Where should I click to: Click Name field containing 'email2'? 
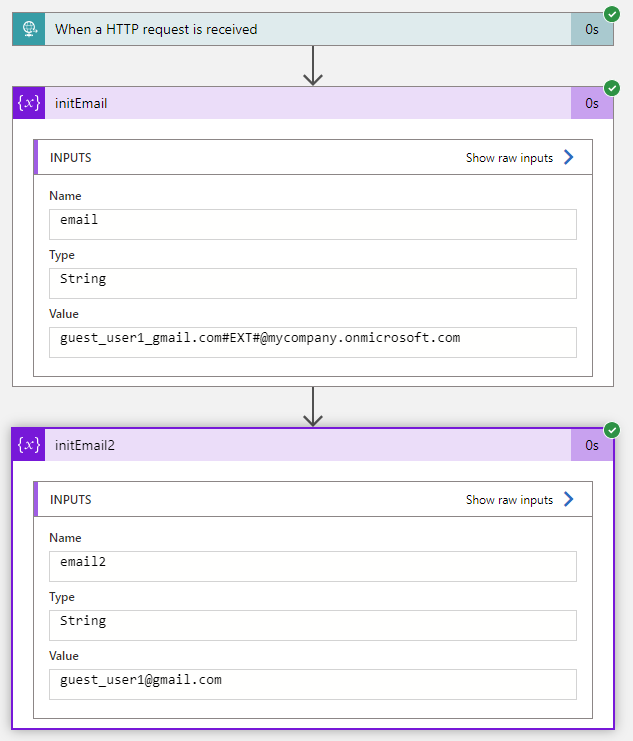pos(313,565)
